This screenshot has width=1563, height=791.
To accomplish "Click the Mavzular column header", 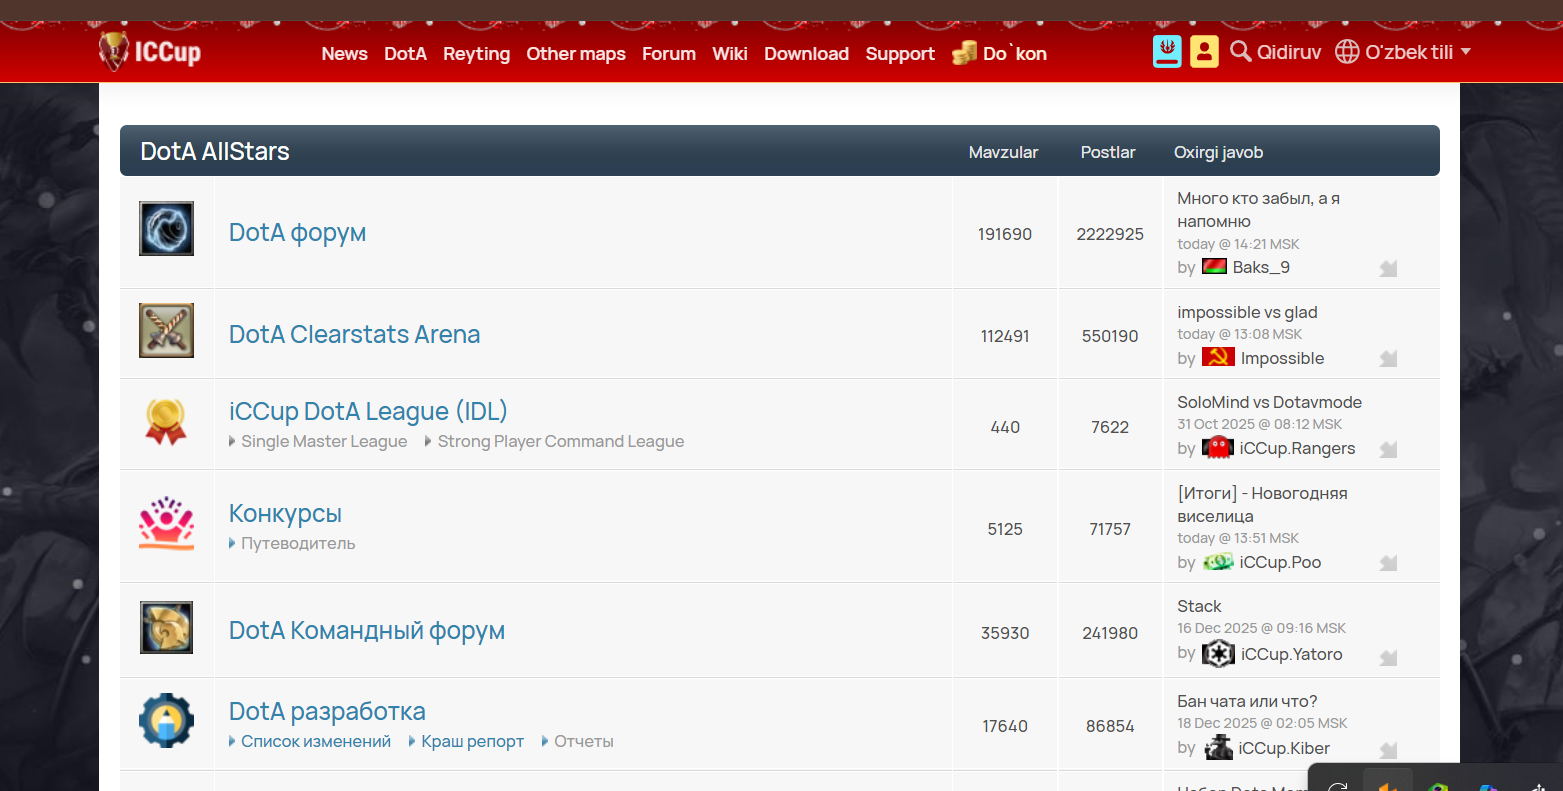I will click(x=1003, y=152).
